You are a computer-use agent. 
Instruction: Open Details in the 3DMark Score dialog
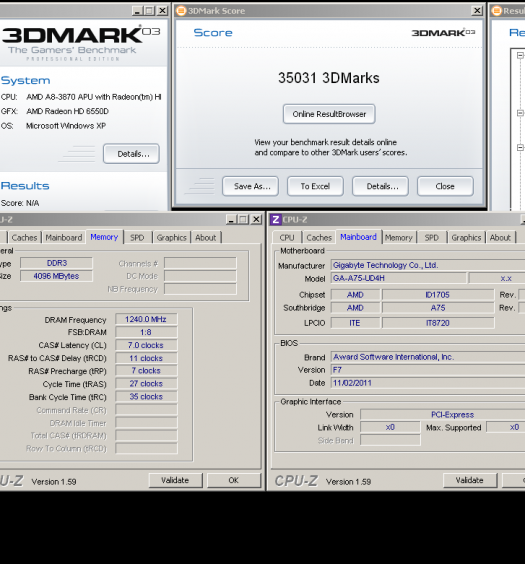point(380,186)
